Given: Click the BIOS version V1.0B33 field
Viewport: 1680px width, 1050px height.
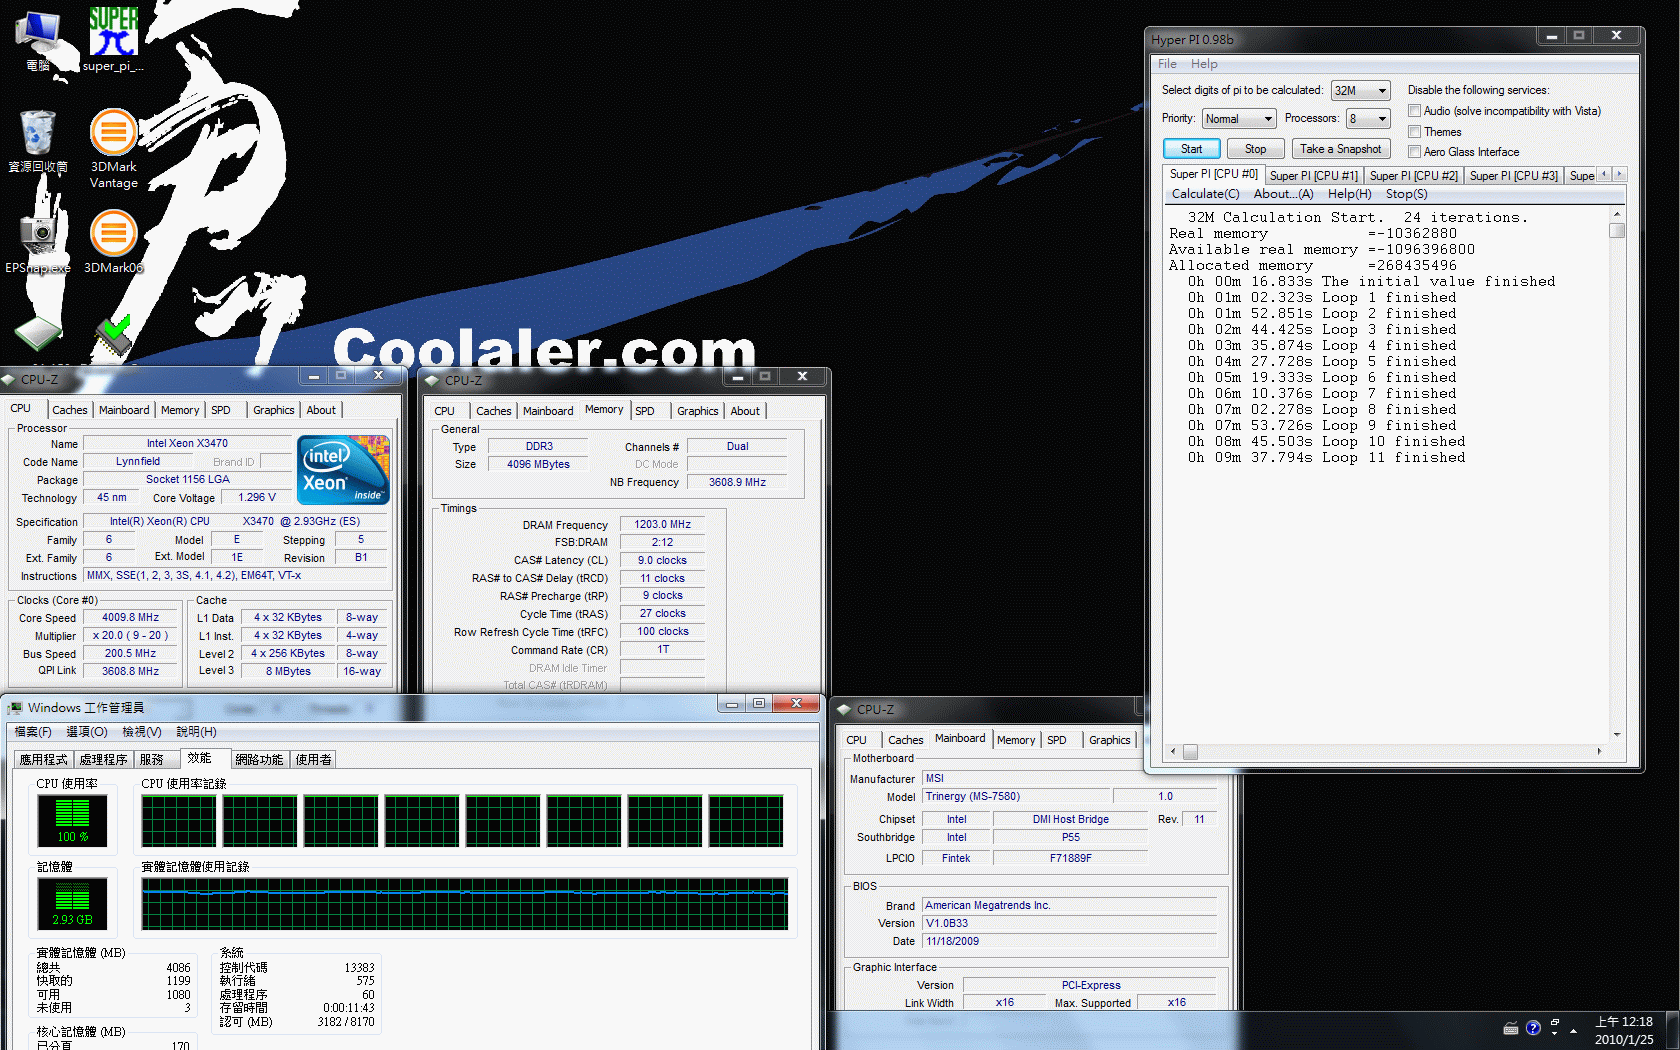Looking at the screenshot, I should 1069,923.
